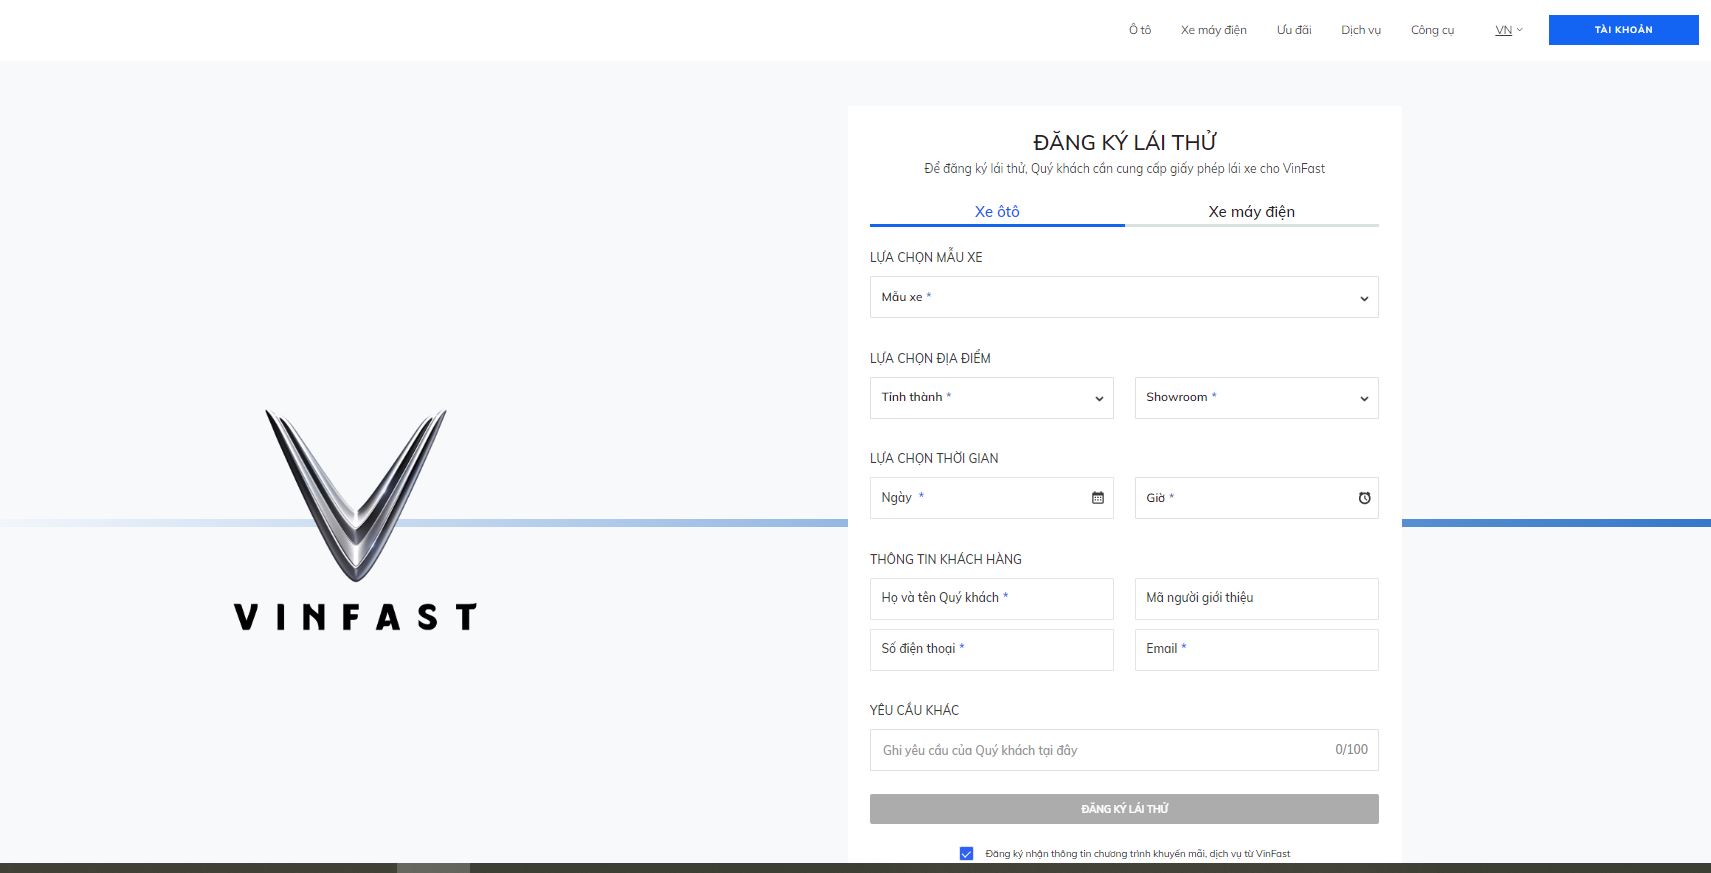Open the Xe máy điện navigation menu
This screenshot has height=873, width=1711.
(1213, 30)
